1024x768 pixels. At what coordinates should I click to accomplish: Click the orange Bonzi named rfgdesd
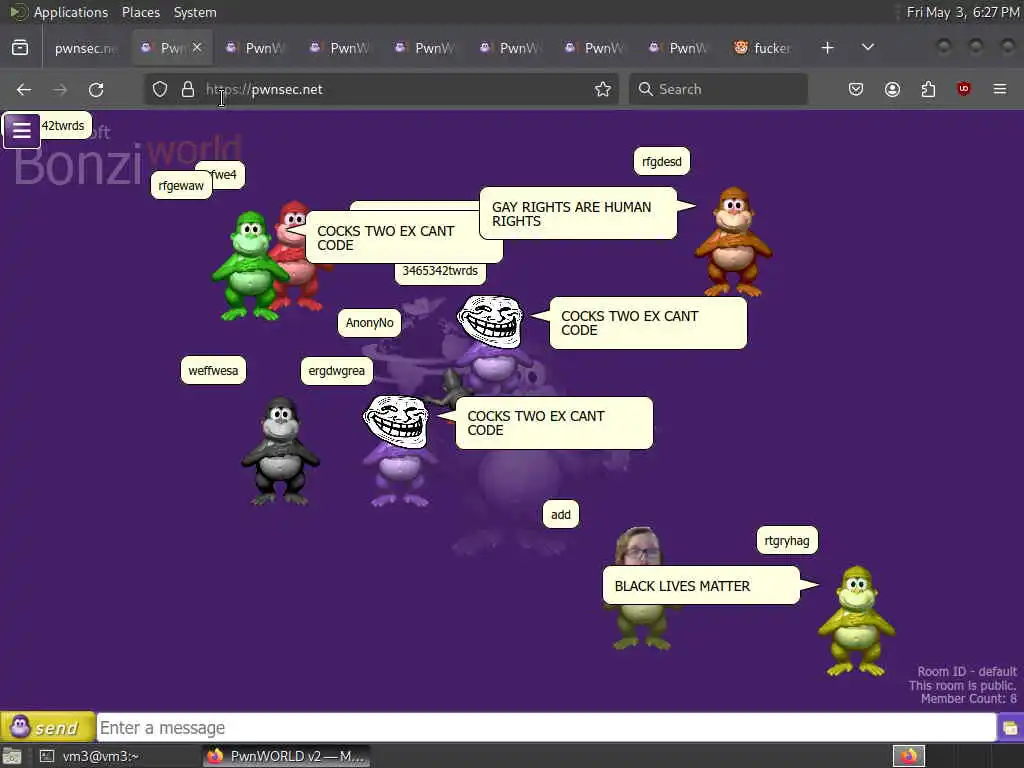733,242
